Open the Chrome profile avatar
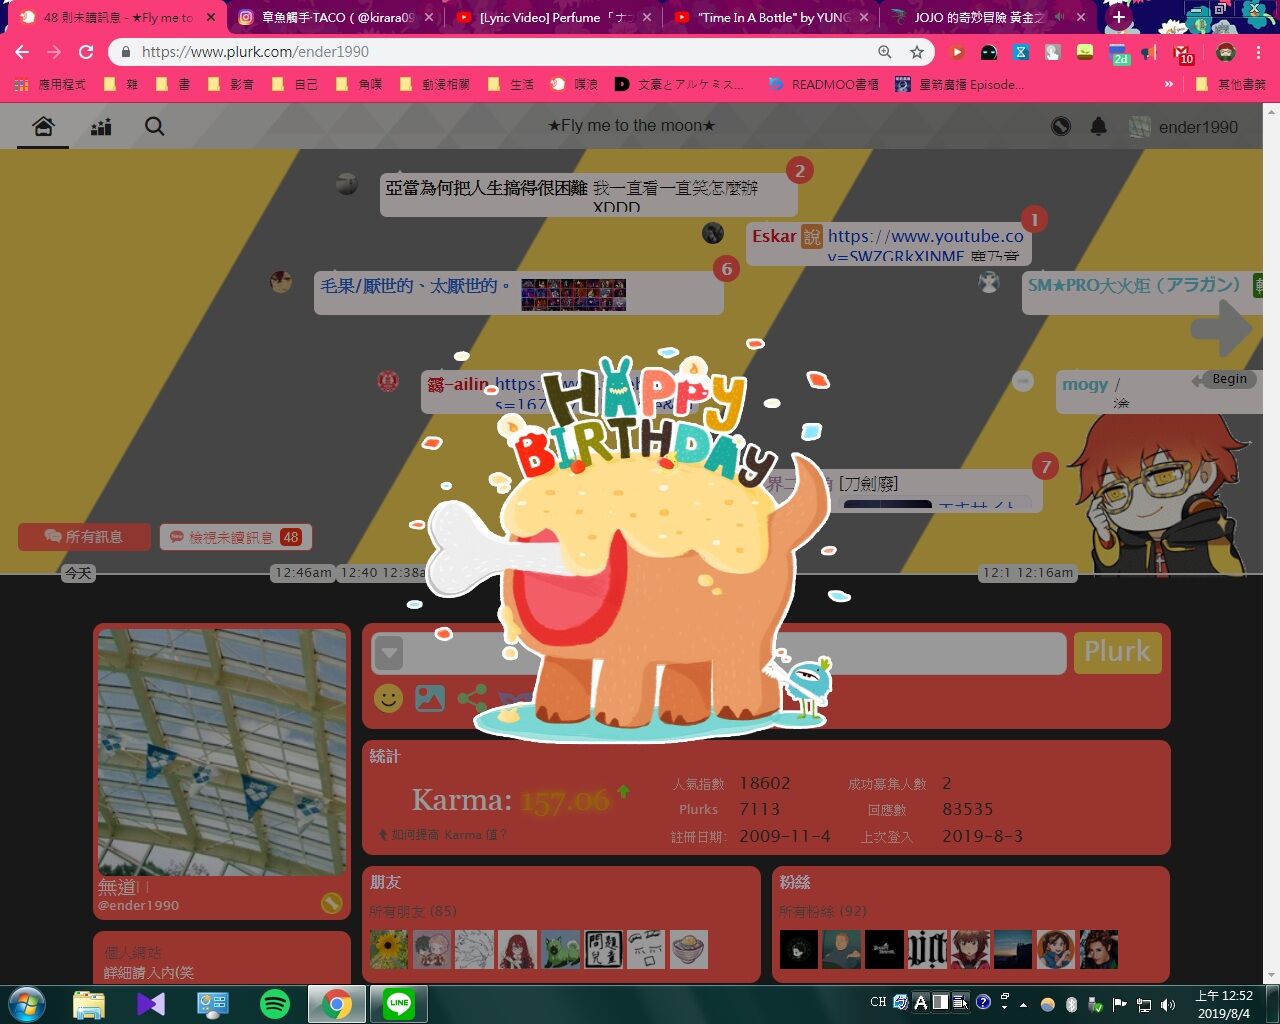The image size is (1280, 1024). click(1226, 52)
